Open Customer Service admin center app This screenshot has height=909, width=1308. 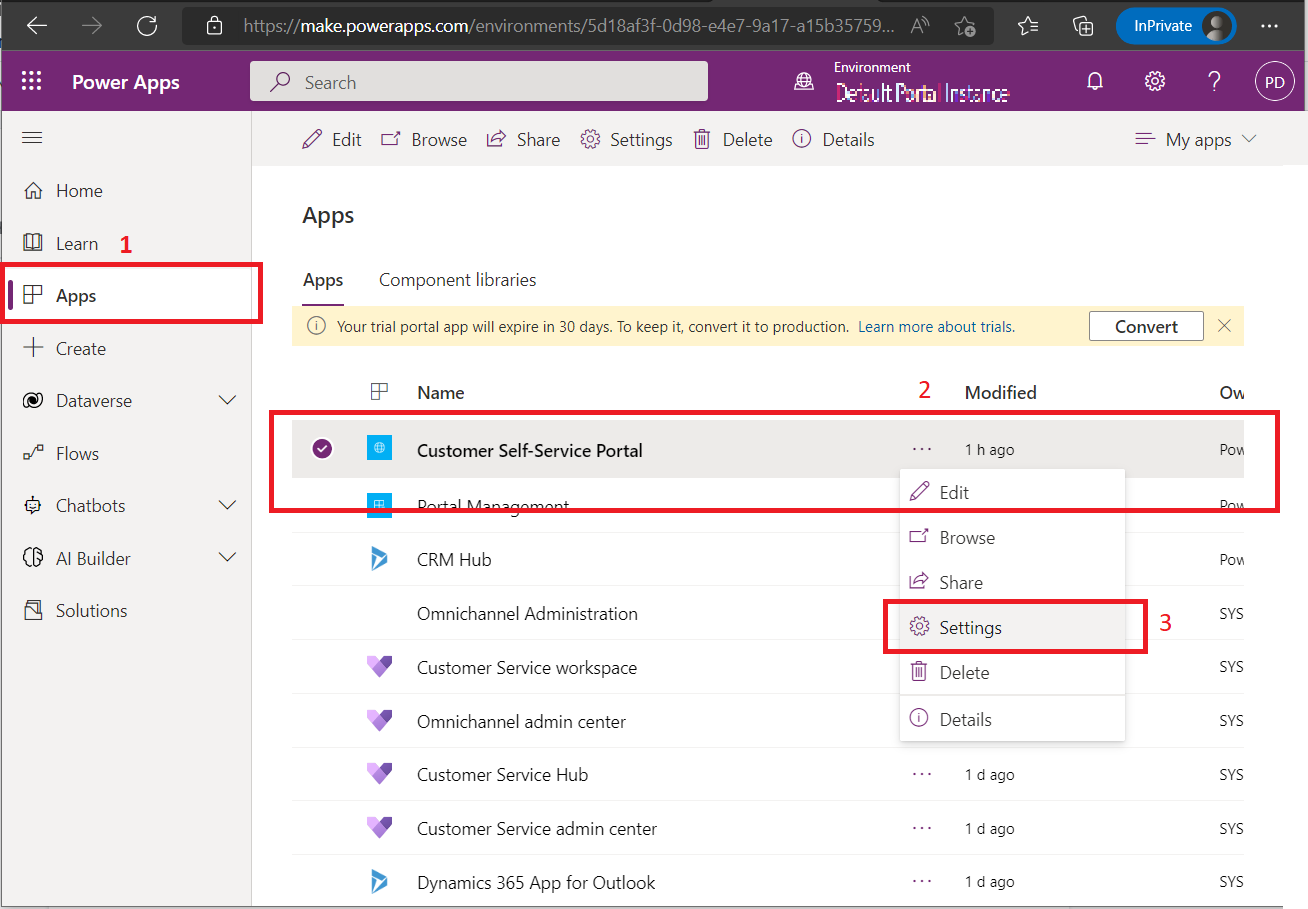pyautogui.click(x=537, y=829)
